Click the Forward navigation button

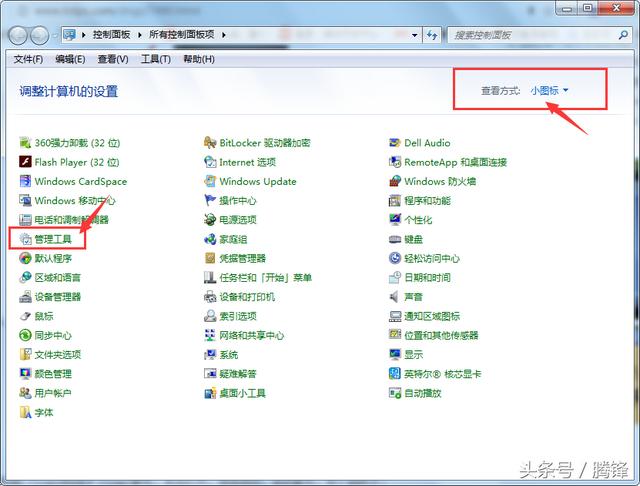tap(40, 36)
